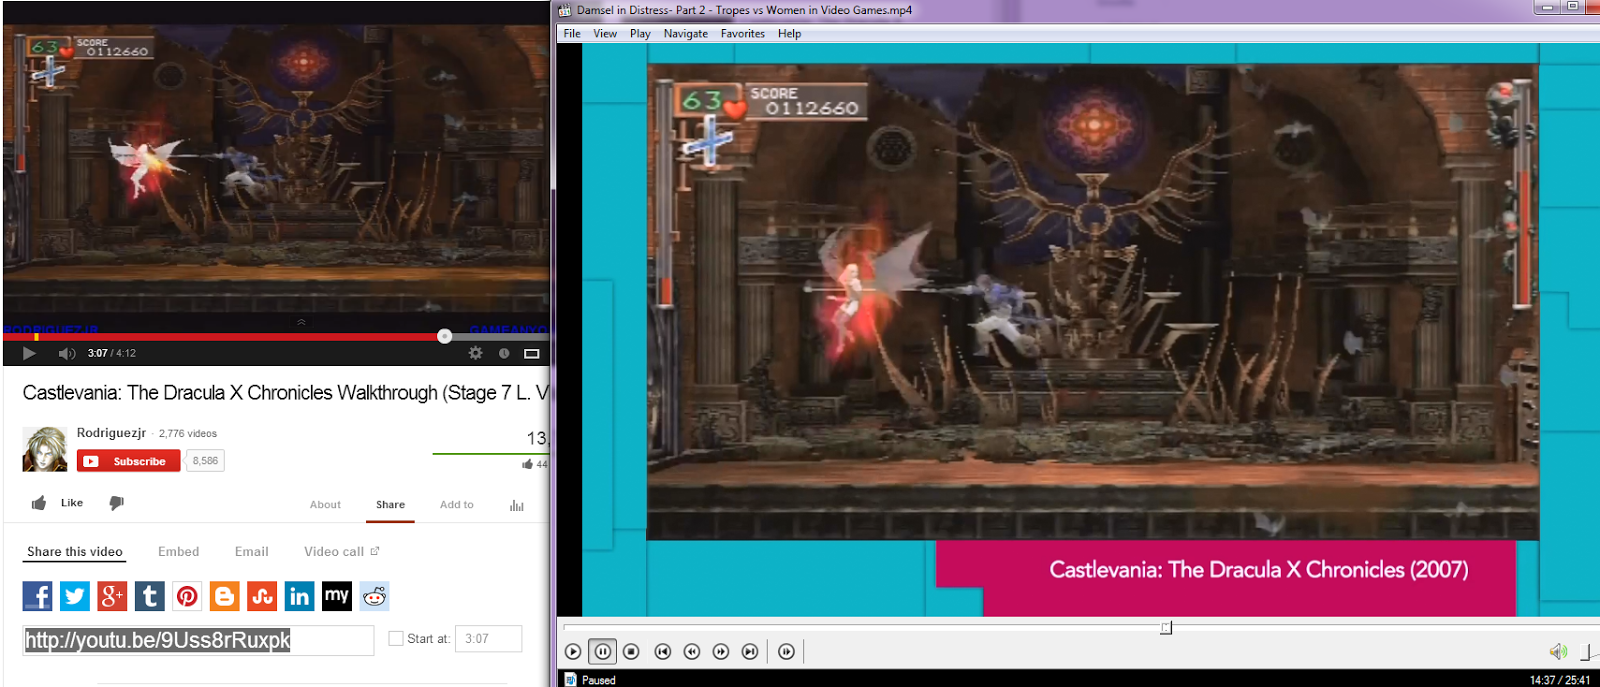Viewport: 1600px width, 687px height.
Task: Click the YouTube video title text
Action: tap(286, 393)
